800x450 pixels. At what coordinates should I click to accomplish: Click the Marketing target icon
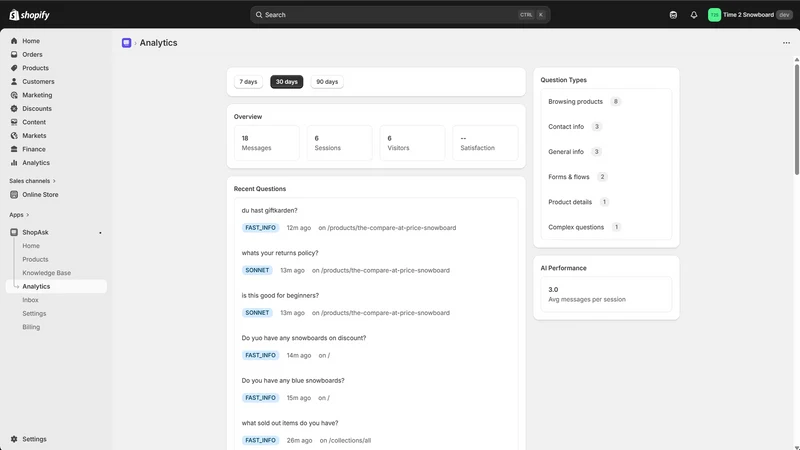click(x=14, y=95)
